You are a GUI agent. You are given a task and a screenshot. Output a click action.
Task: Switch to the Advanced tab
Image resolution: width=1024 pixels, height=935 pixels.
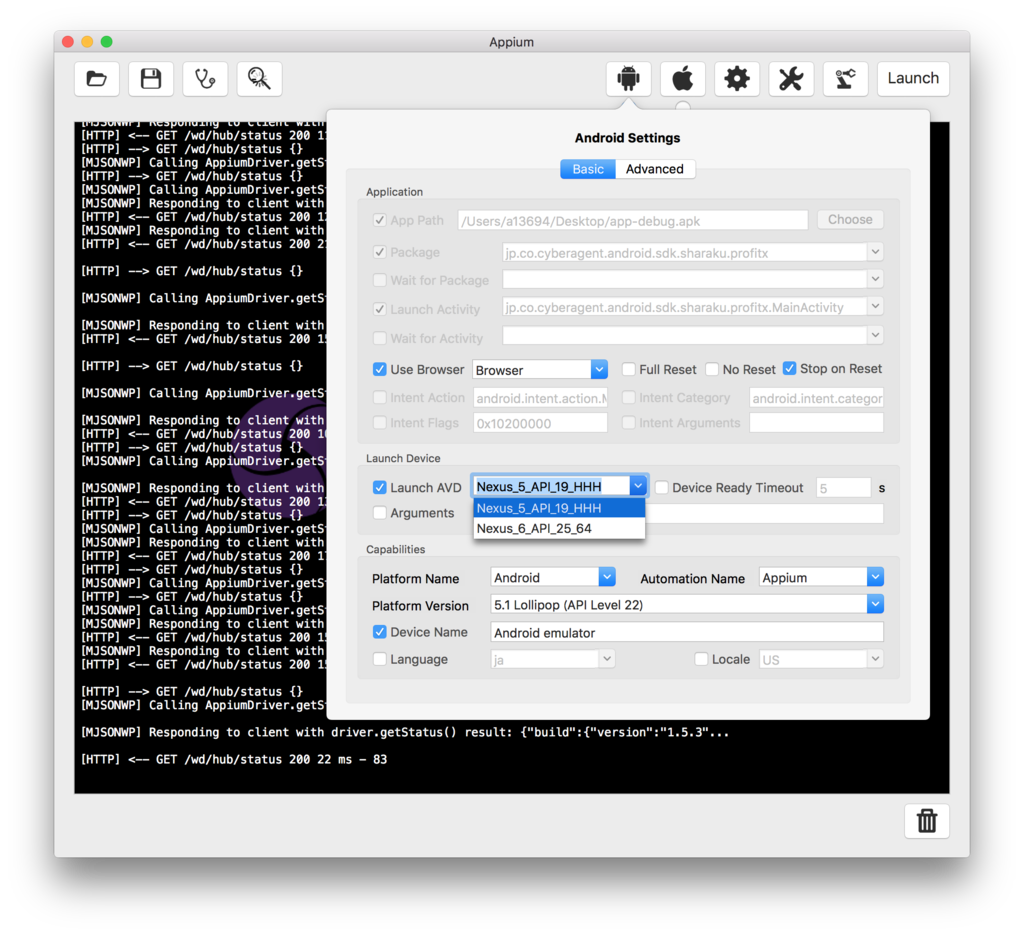click(654, 169)
